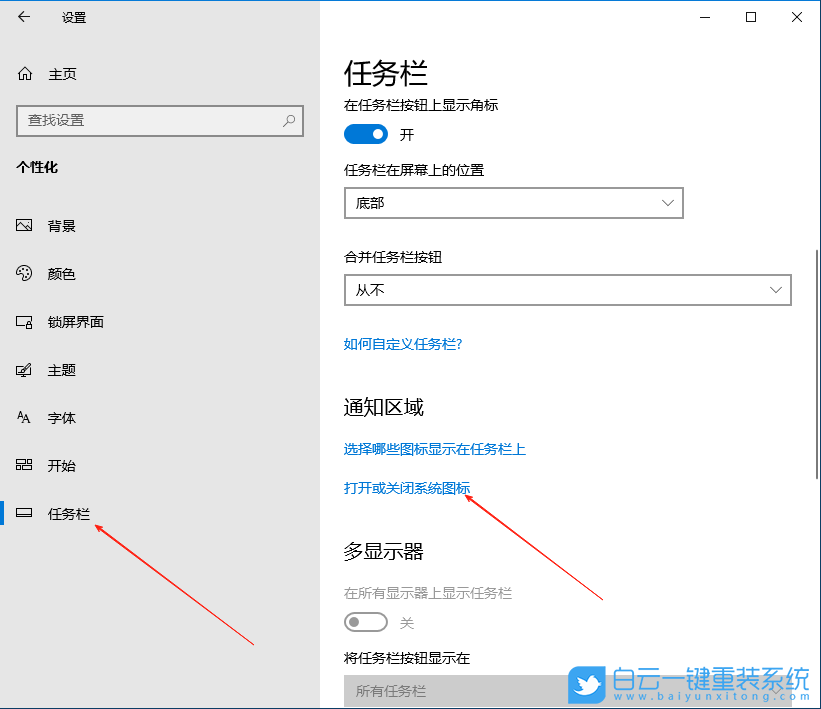Open Lock screen settings icon
The height and width of the screenshot is (709, 821).
tap(25, 321)
